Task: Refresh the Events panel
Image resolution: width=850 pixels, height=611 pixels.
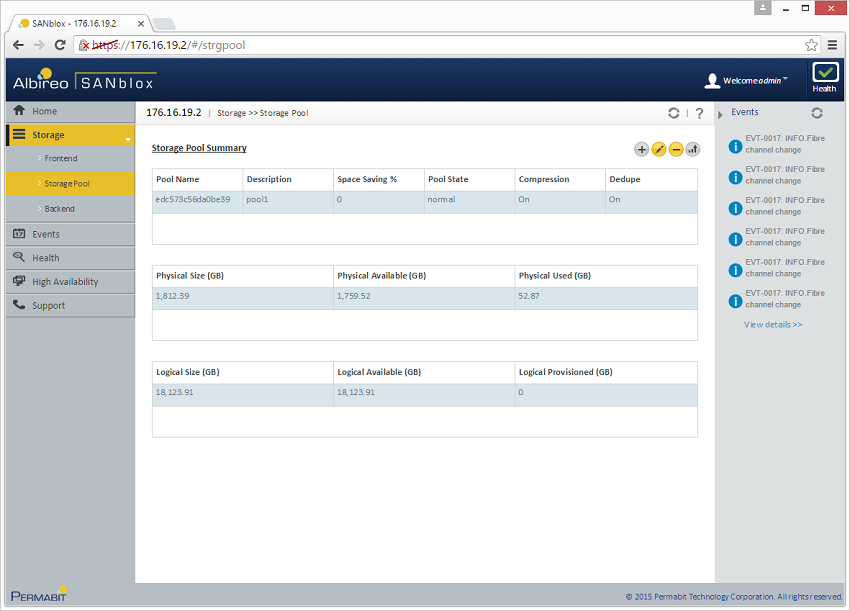Action: (817, 113)
